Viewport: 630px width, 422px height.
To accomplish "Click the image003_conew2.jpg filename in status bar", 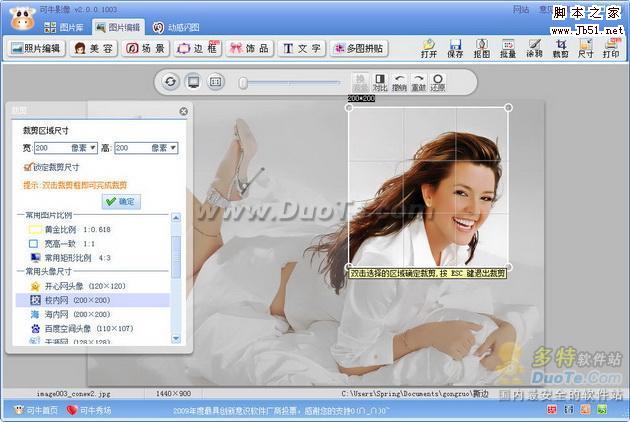I will tap(74, 394).
